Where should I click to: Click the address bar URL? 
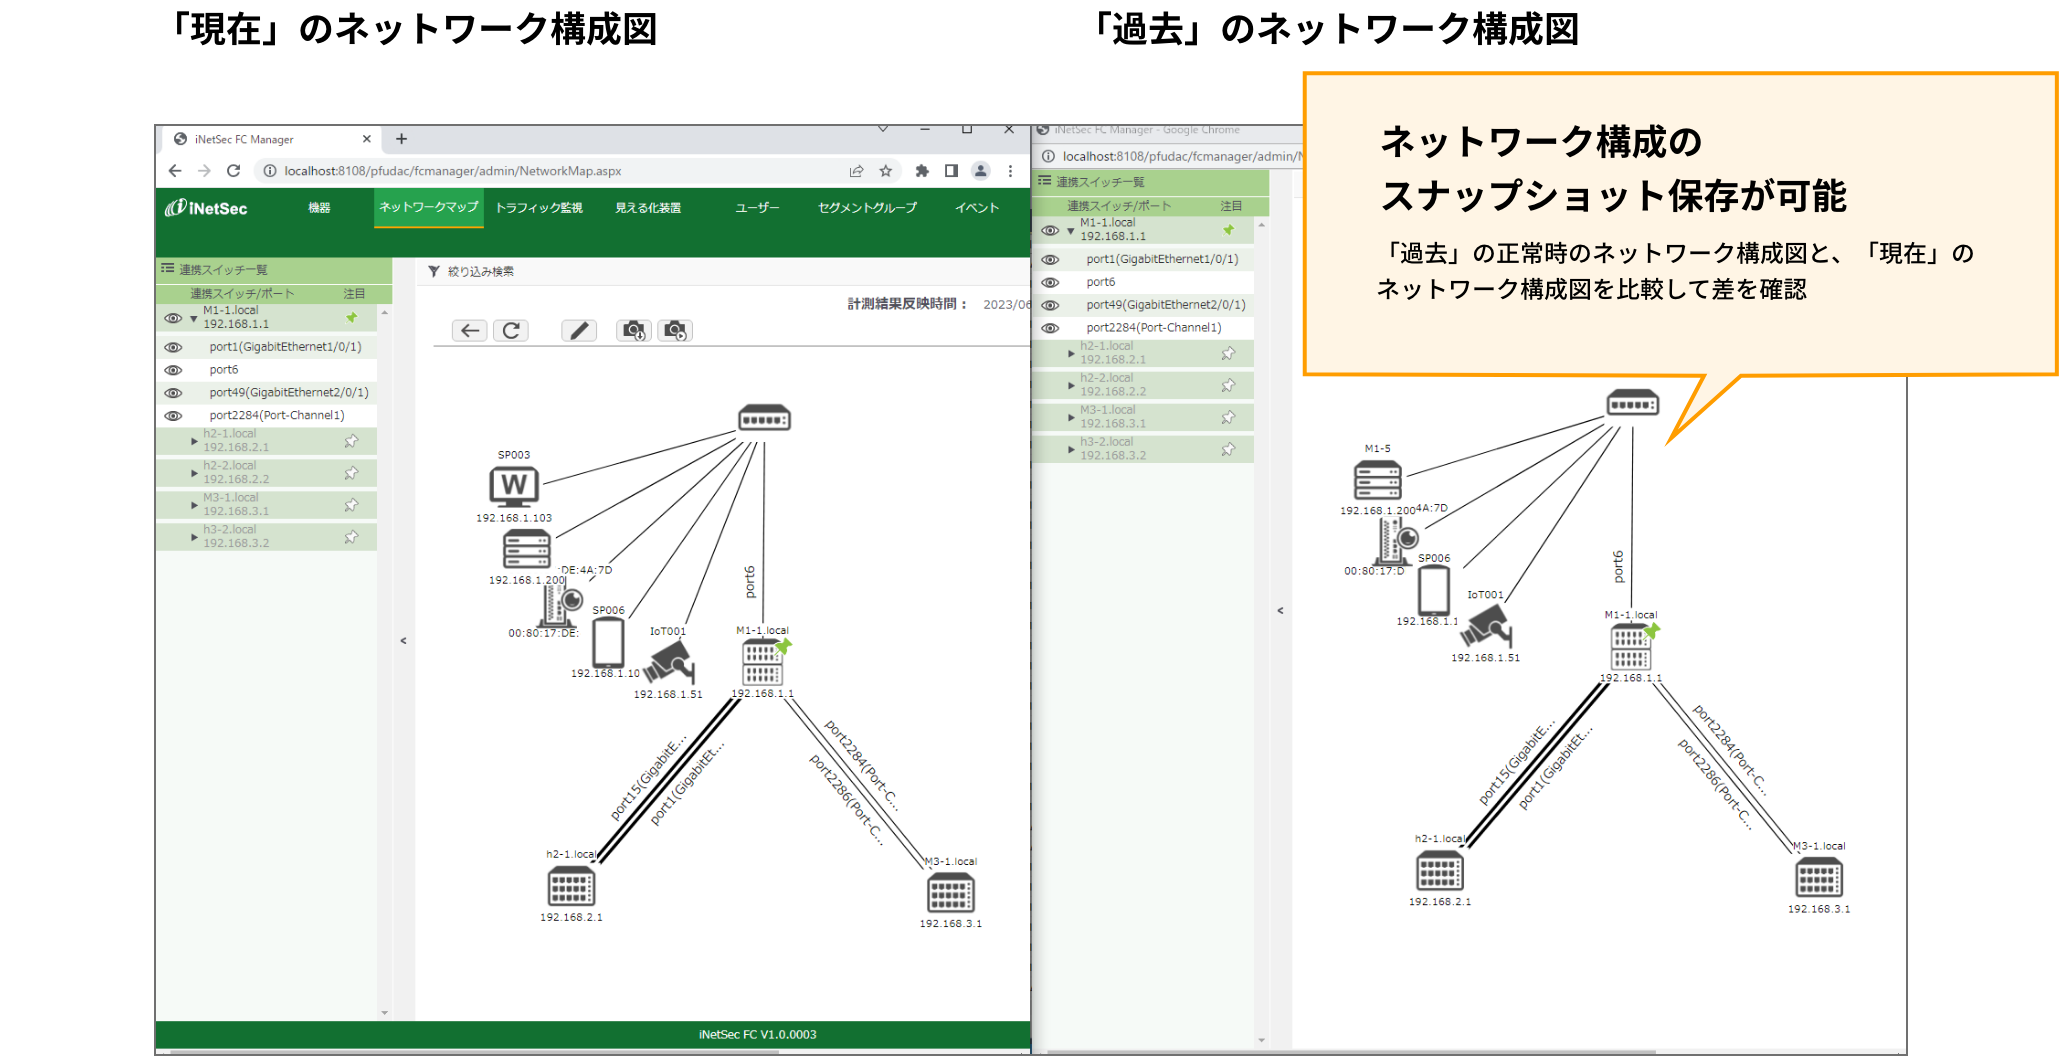click(x=453, y=171)
